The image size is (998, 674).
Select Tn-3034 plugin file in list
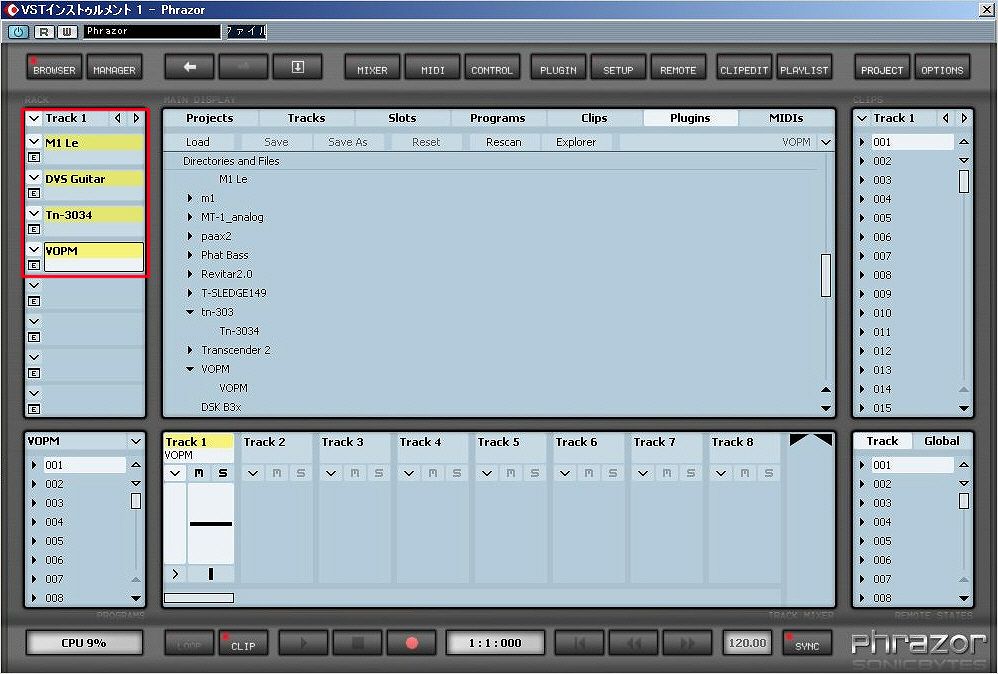point(239,331)
